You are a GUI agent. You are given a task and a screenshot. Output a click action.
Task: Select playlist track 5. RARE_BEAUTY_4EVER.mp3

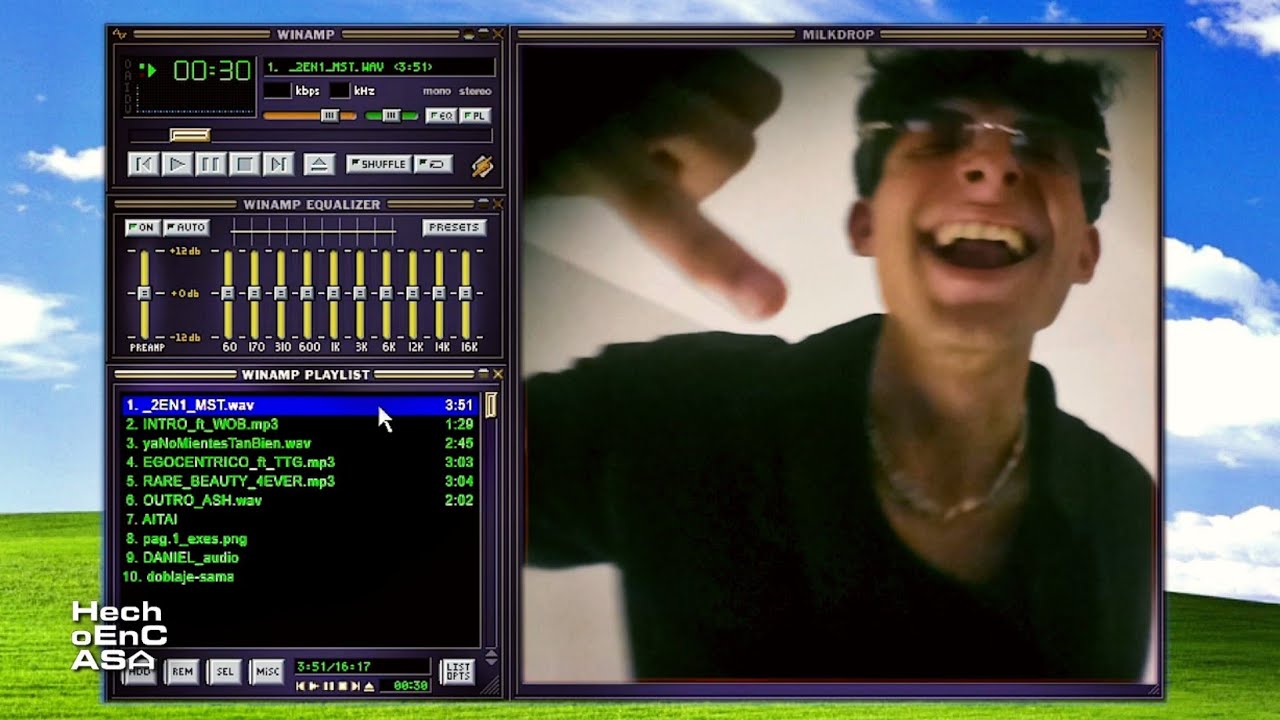pos(301,481)
